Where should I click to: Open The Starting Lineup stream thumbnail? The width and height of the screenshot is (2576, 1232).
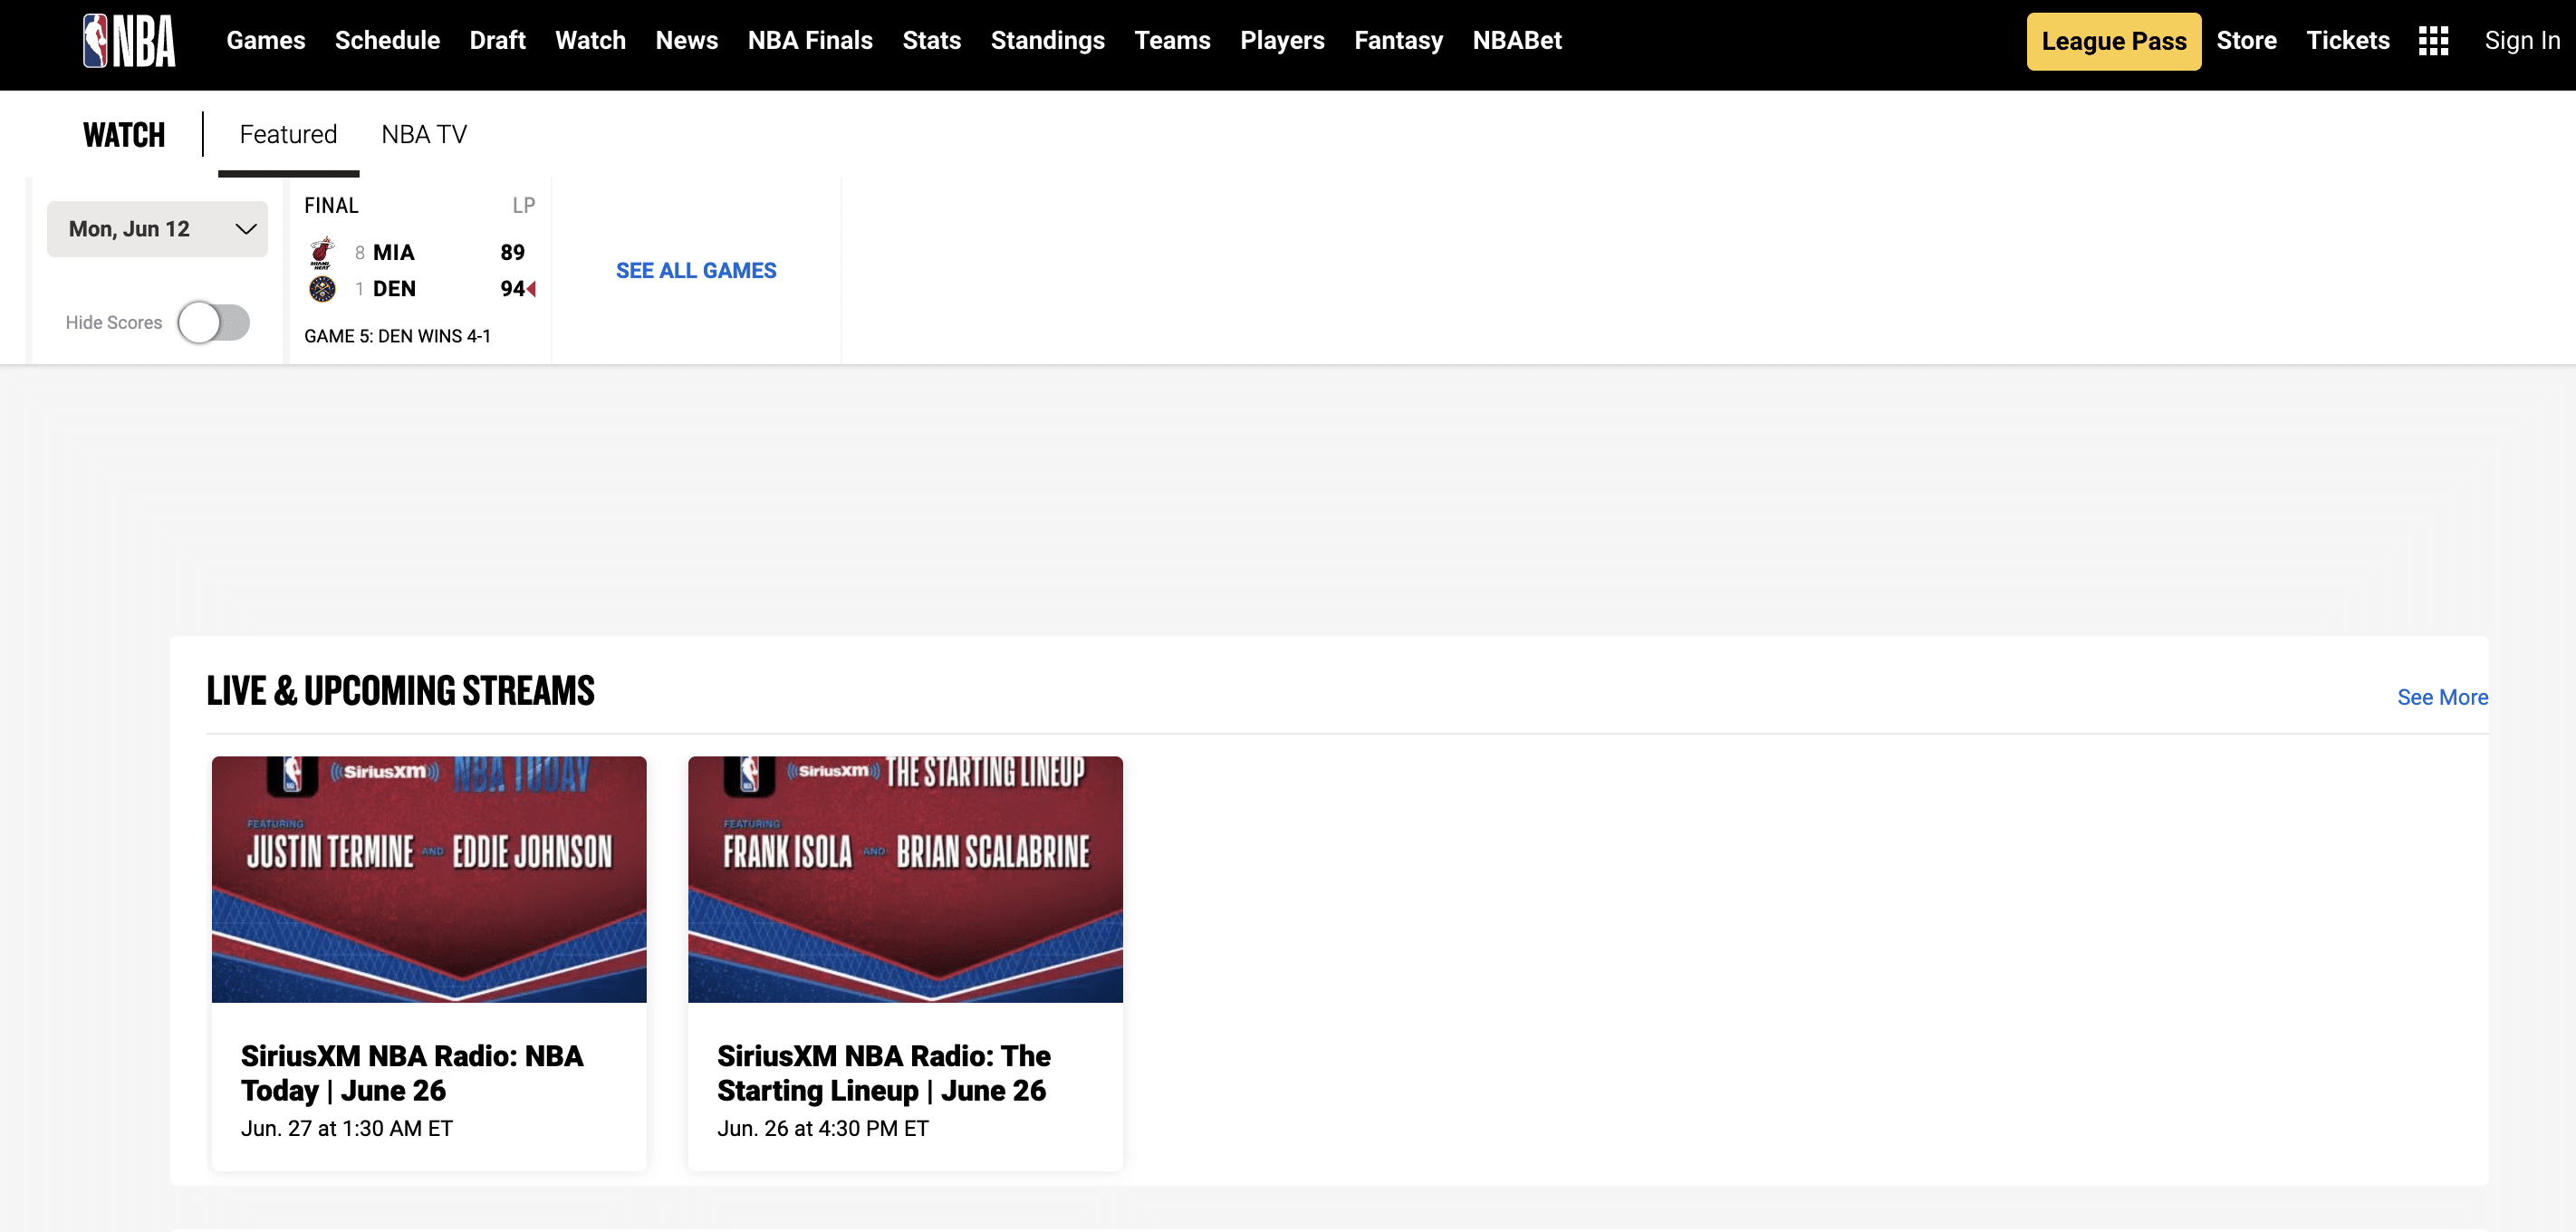tap(905, 879)
